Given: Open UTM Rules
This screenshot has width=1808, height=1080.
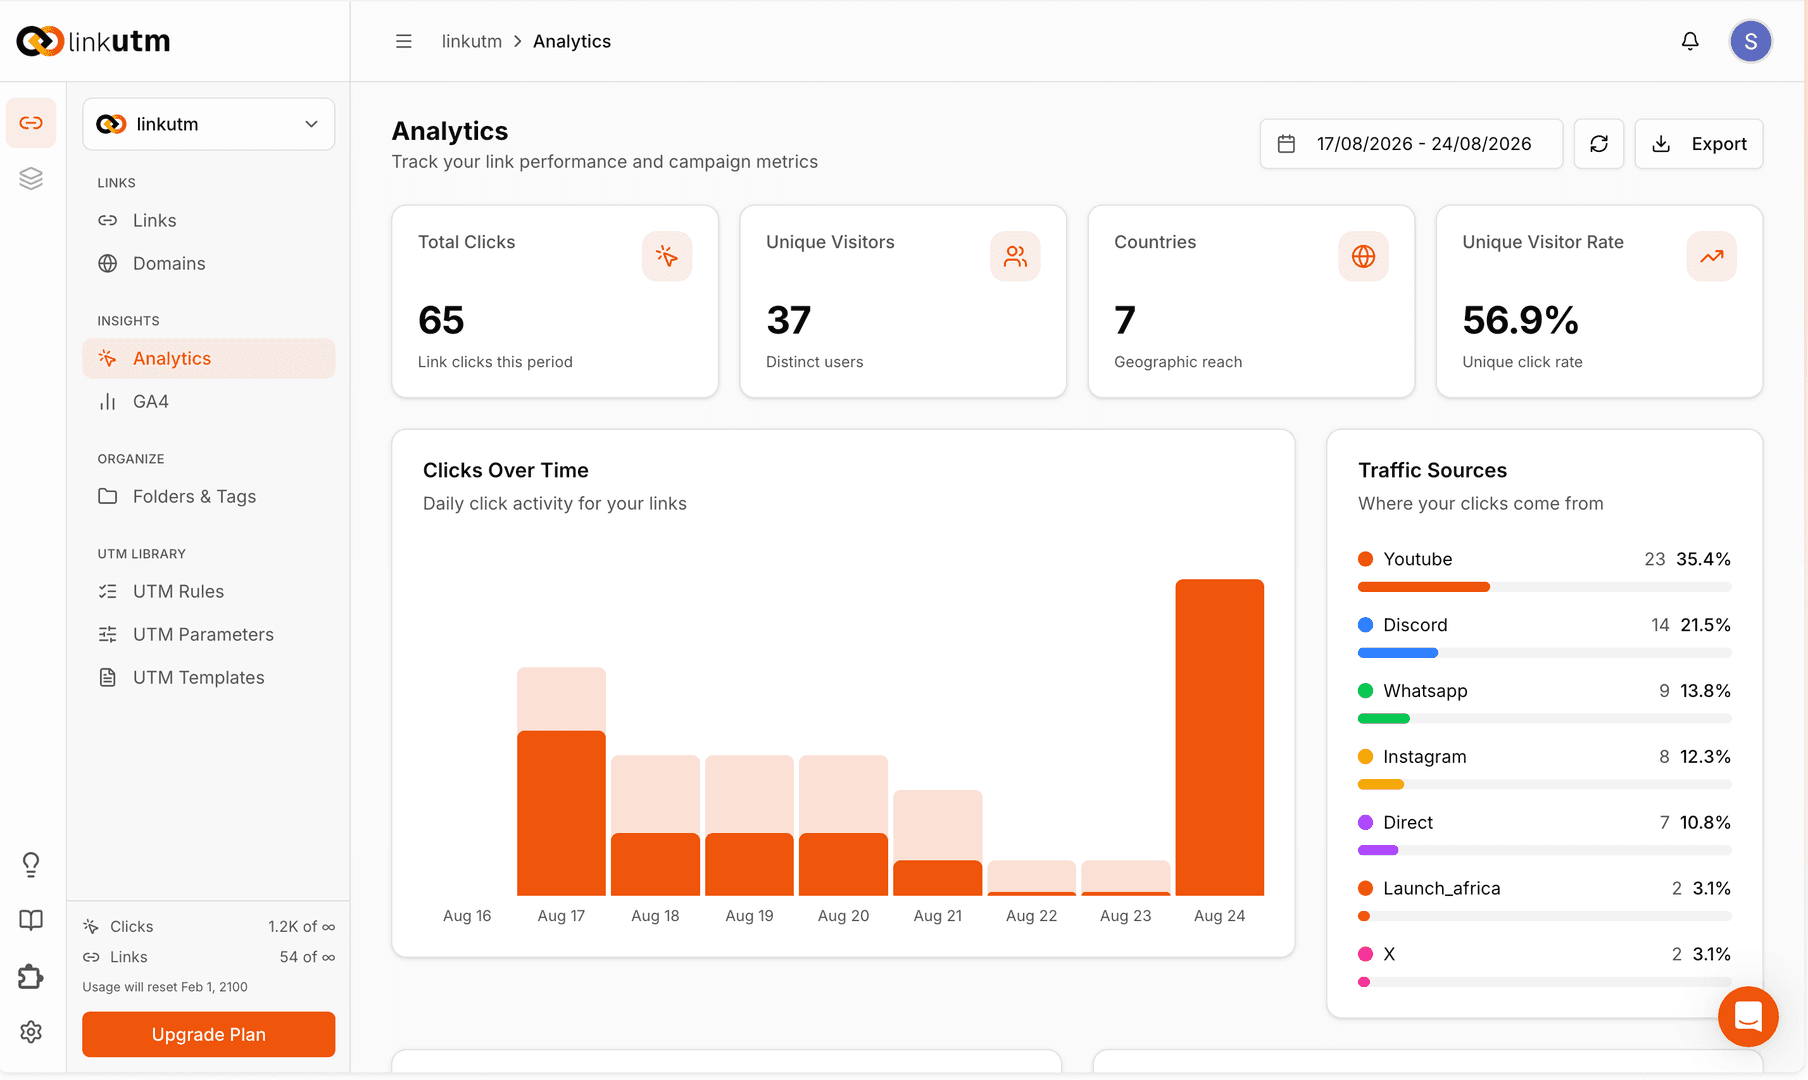Looking at the screenshot, I should tap(209, 591).
